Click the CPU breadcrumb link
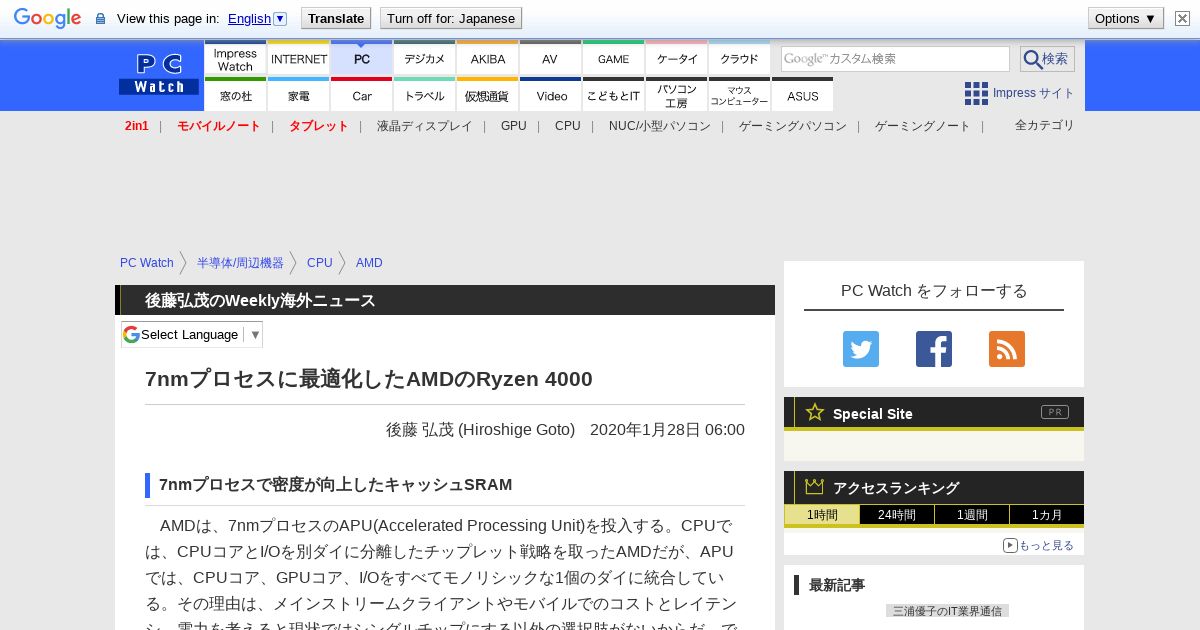The height and width of the screenshot is (630, 1200). (320, 263)
